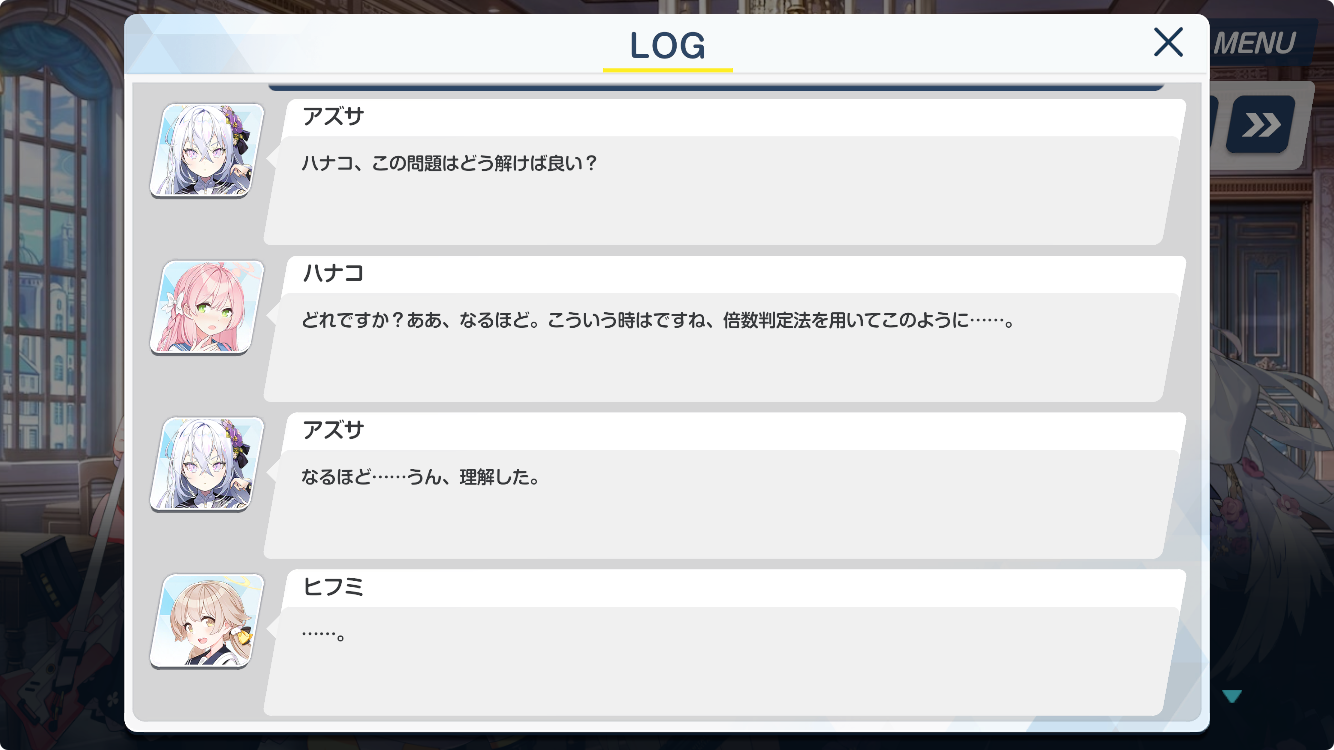This screenshot has height=750, width=1334.
Task: Select the LOG header tab
Action: pyautogui.click(x=668, y=45)
